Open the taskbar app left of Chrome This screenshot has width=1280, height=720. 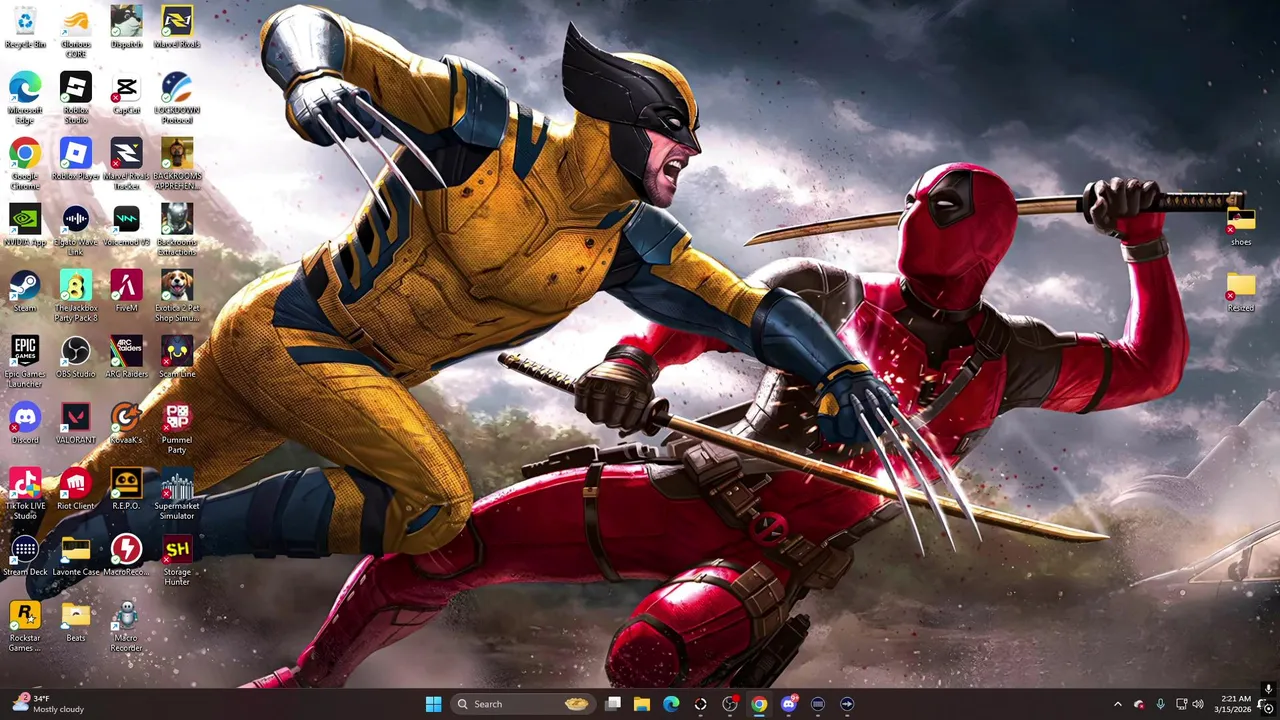point(730,704)
